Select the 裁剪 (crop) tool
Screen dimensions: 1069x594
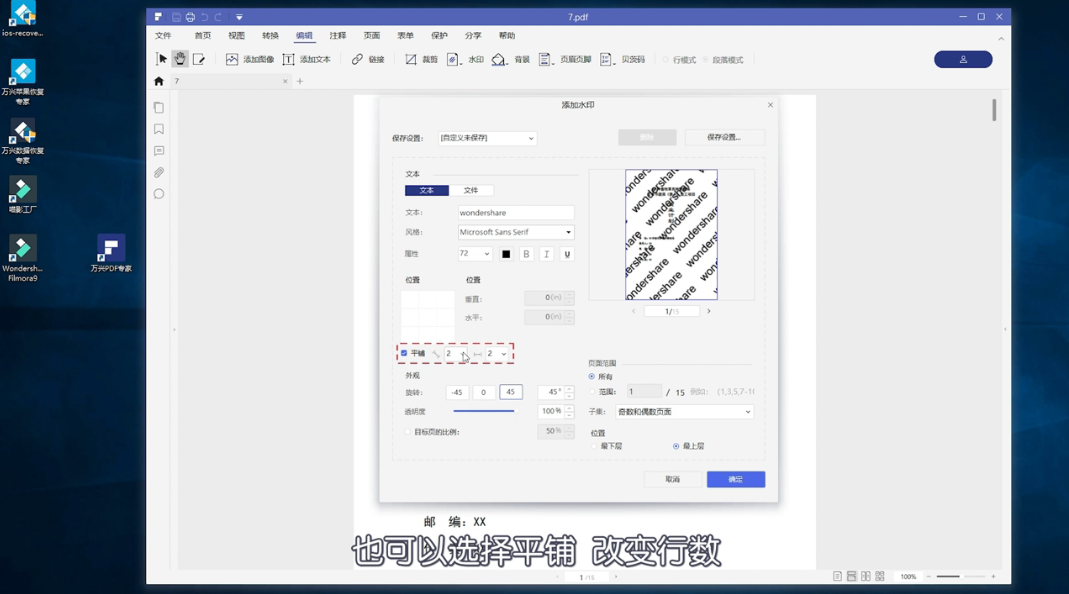(421, 59)
